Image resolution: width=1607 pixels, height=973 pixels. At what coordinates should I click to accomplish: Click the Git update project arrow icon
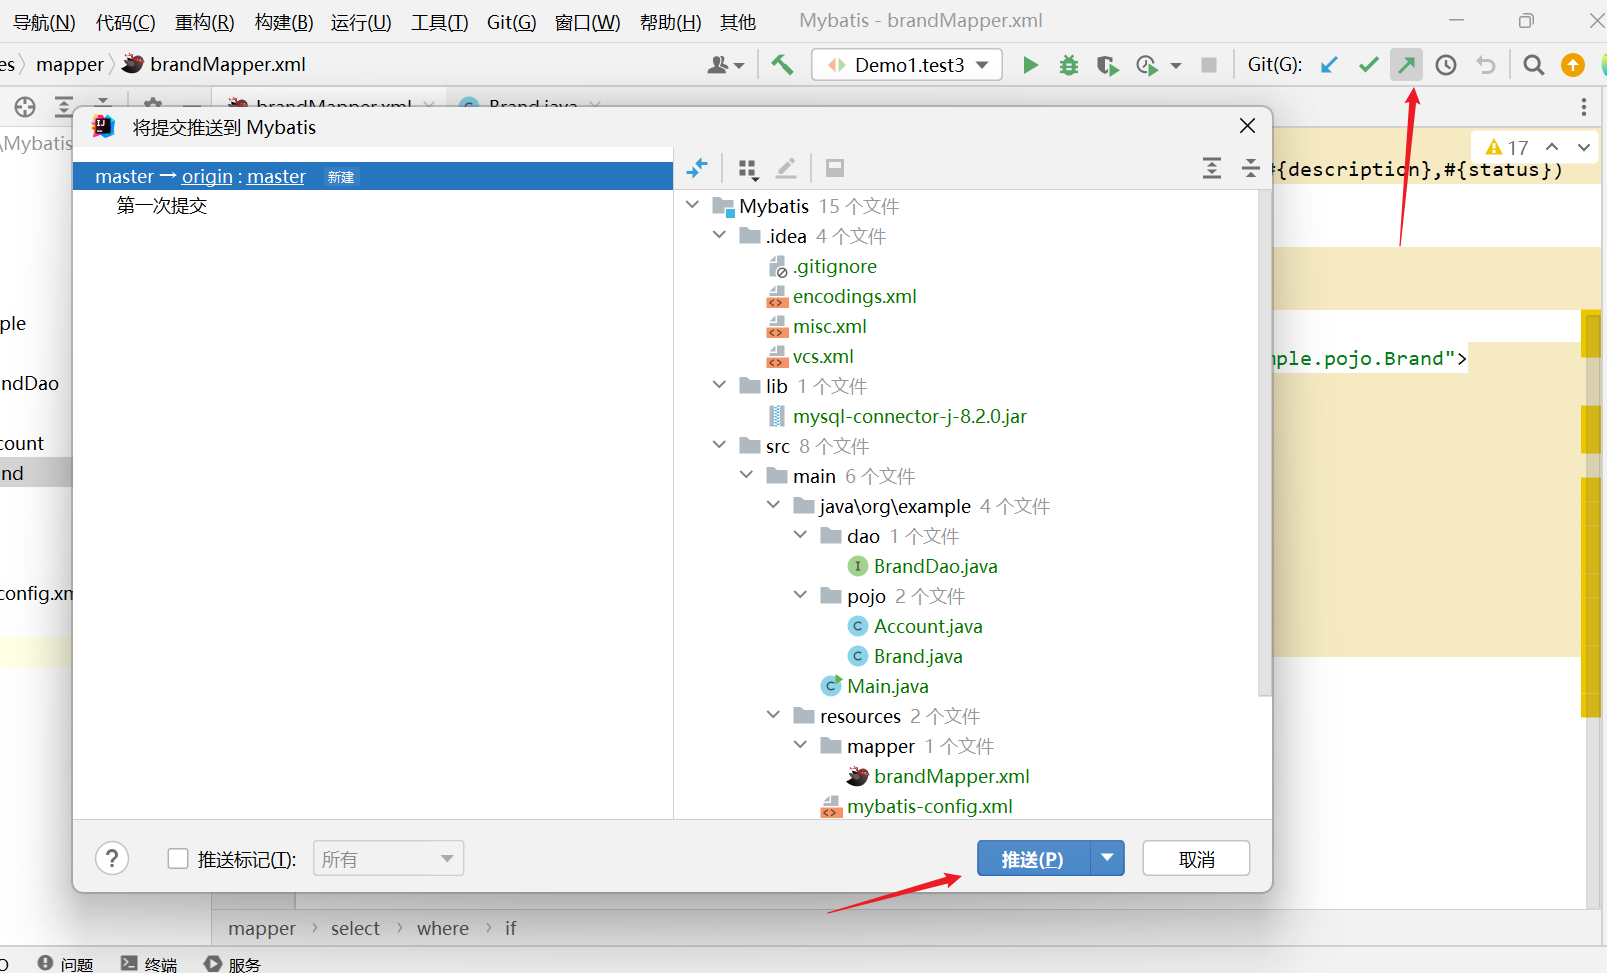(1329, 65)
